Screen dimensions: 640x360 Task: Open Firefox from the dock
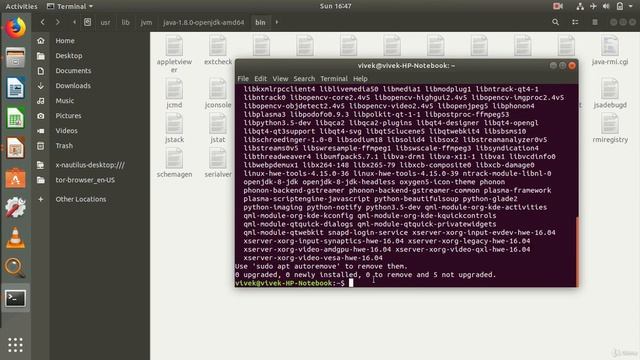click(x=16, y=27)
